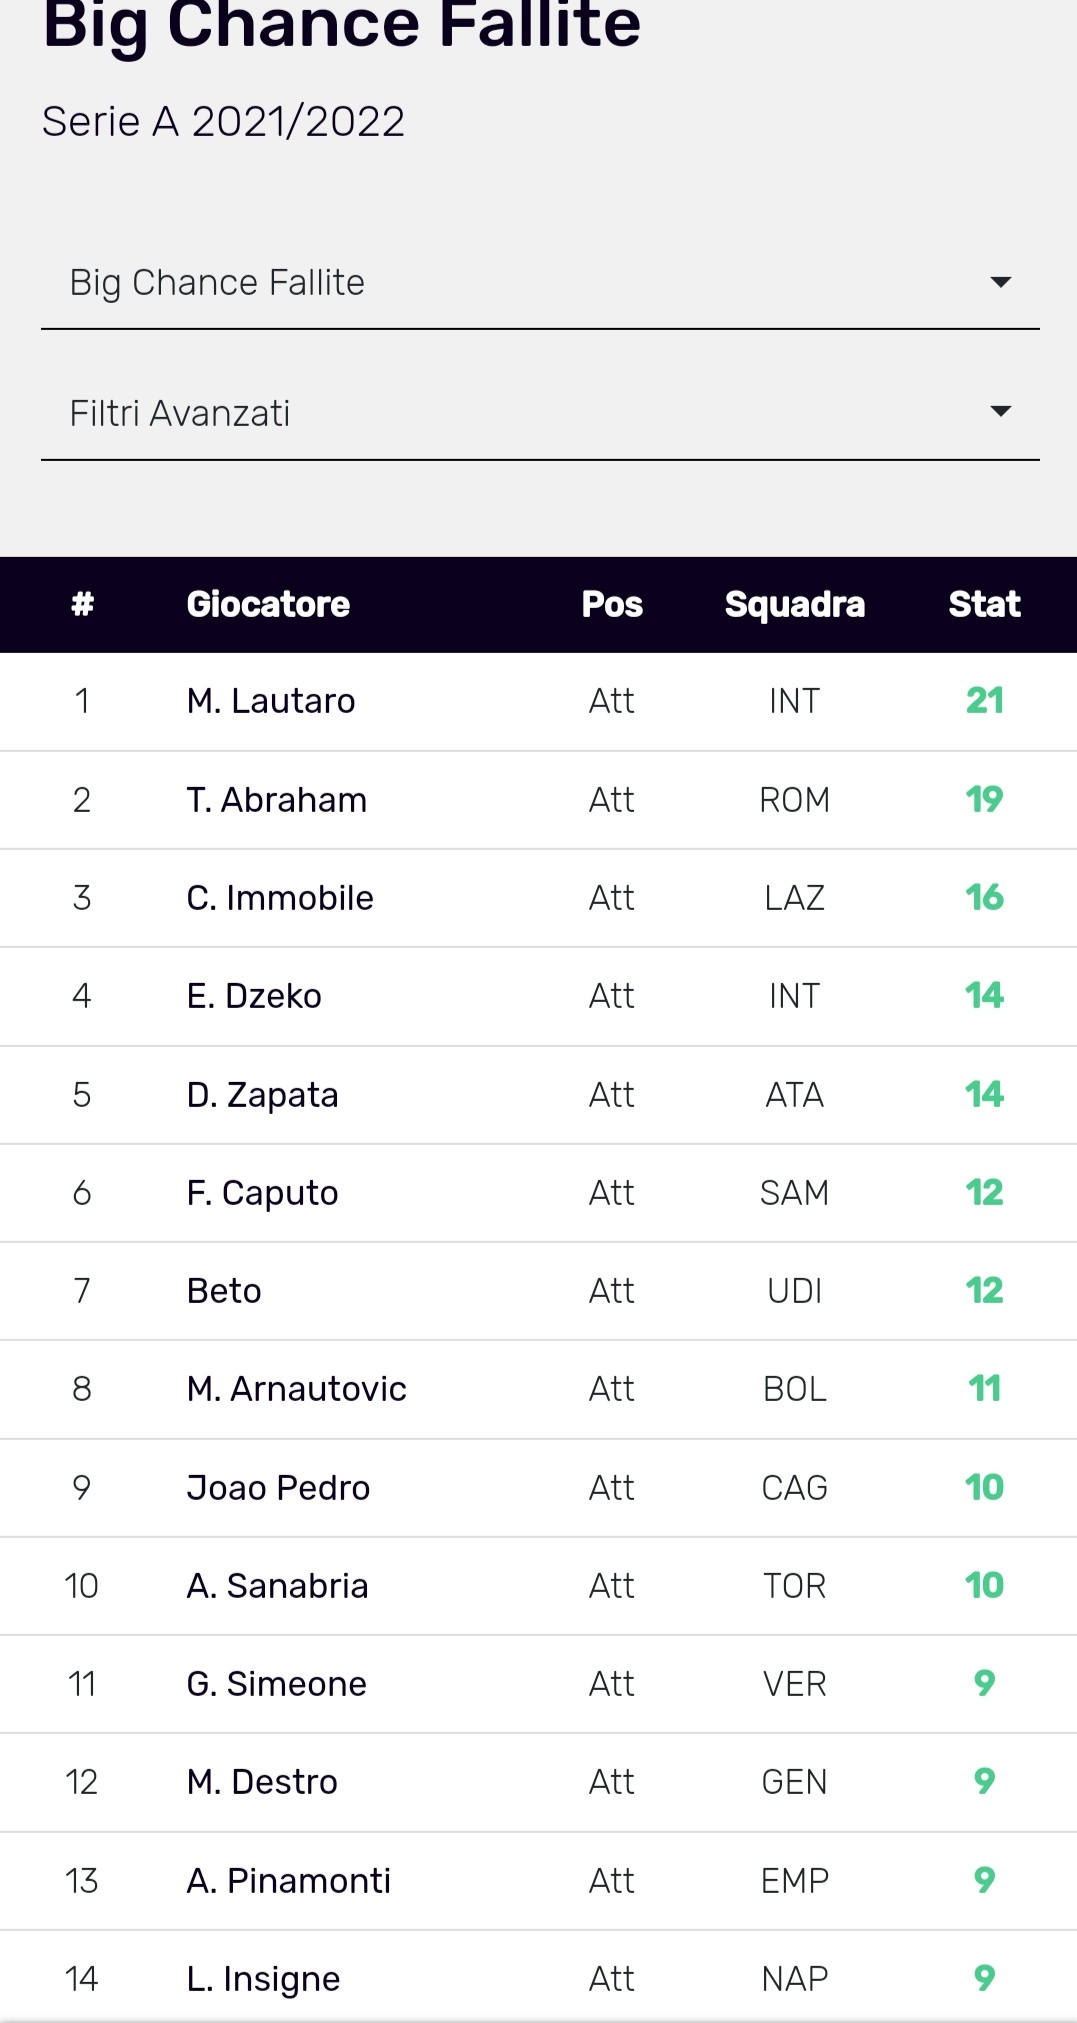
Task: Open player C. Immobile
Action: pos(280,898)
